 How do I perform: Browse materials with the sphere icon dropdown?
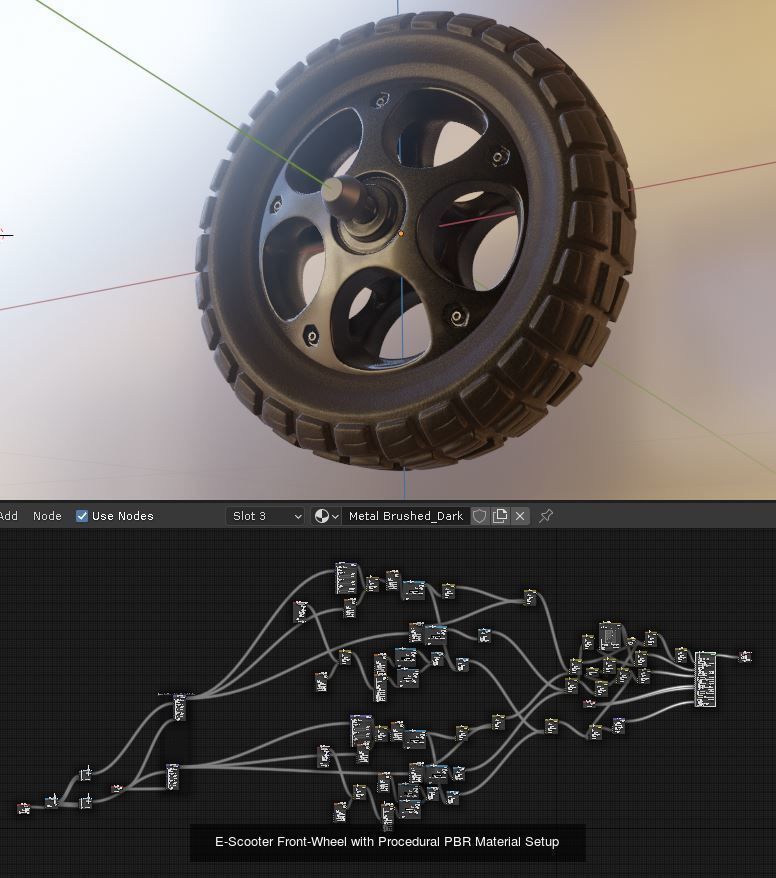tap(326, 516)
